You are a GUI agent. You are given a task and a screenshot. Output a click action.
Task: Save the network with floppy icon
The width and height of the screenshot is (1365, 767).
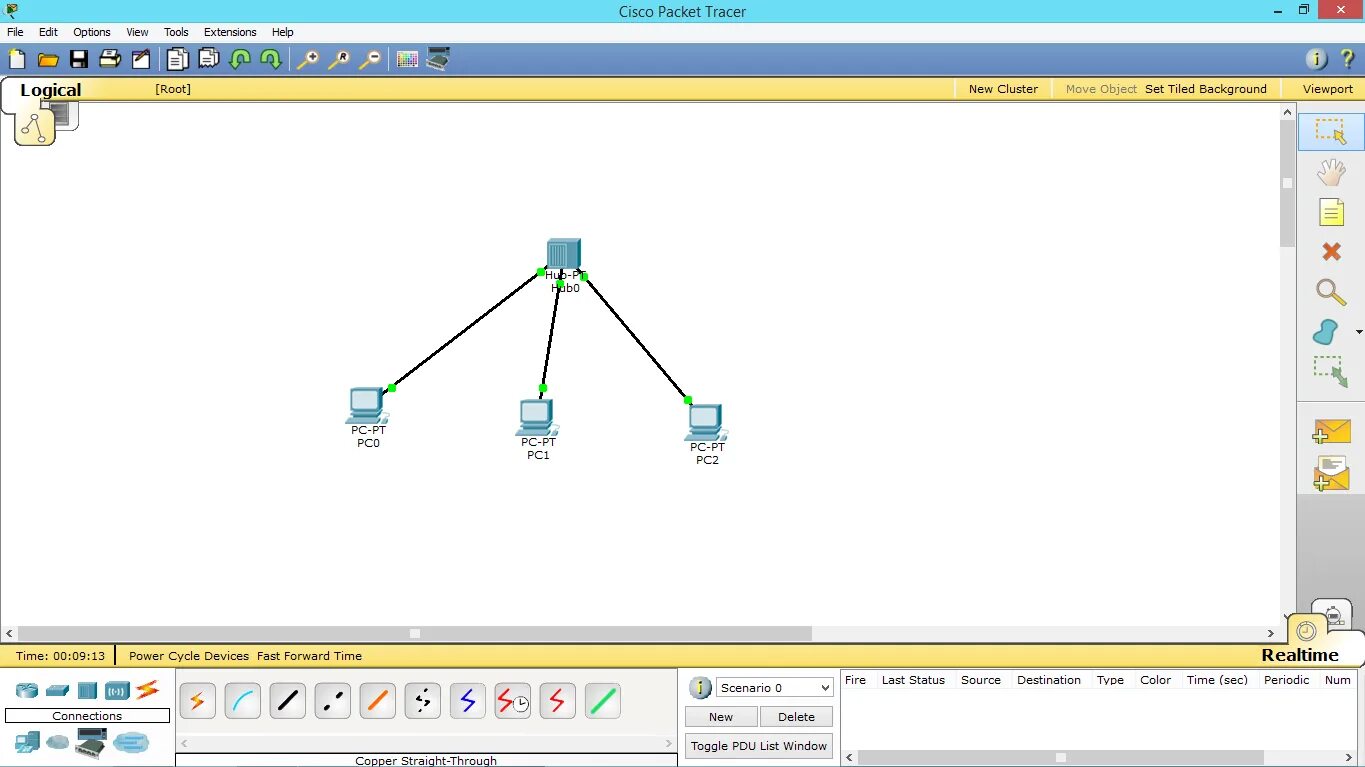click(x=79, y=59)
